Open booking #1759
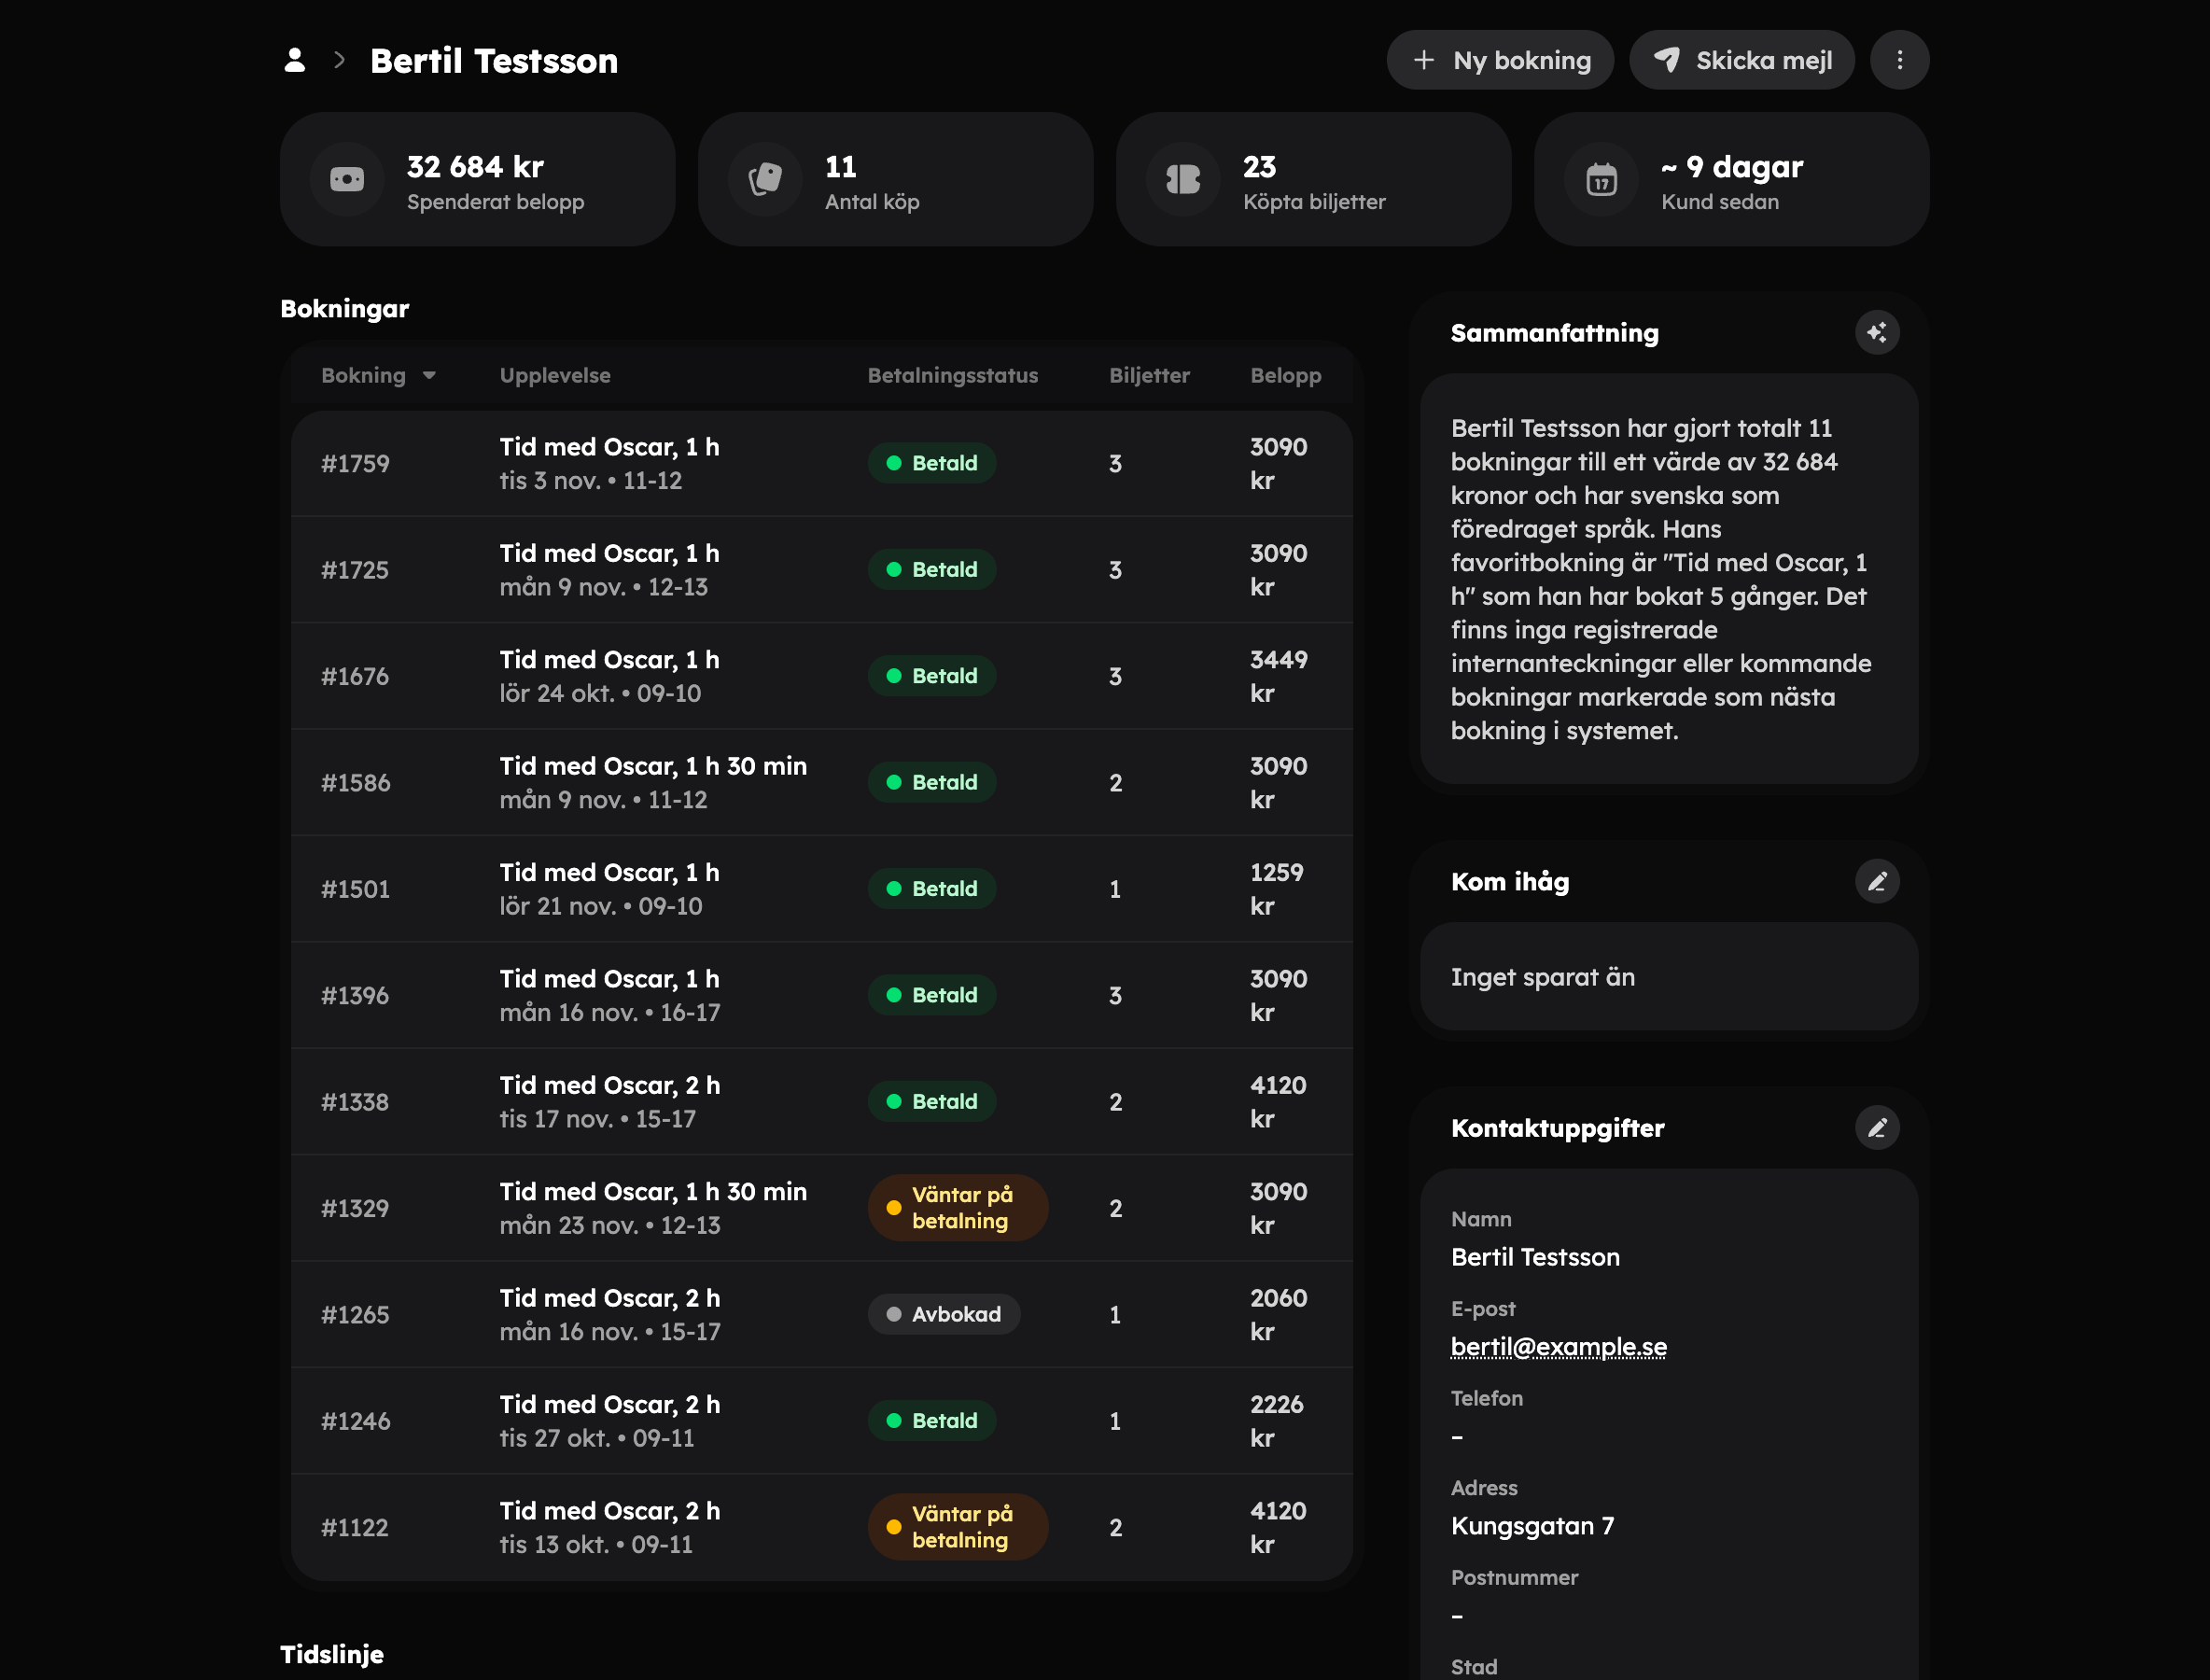Image resolution: width=2210 pixels, height=1680 pixels. point(821,463)
